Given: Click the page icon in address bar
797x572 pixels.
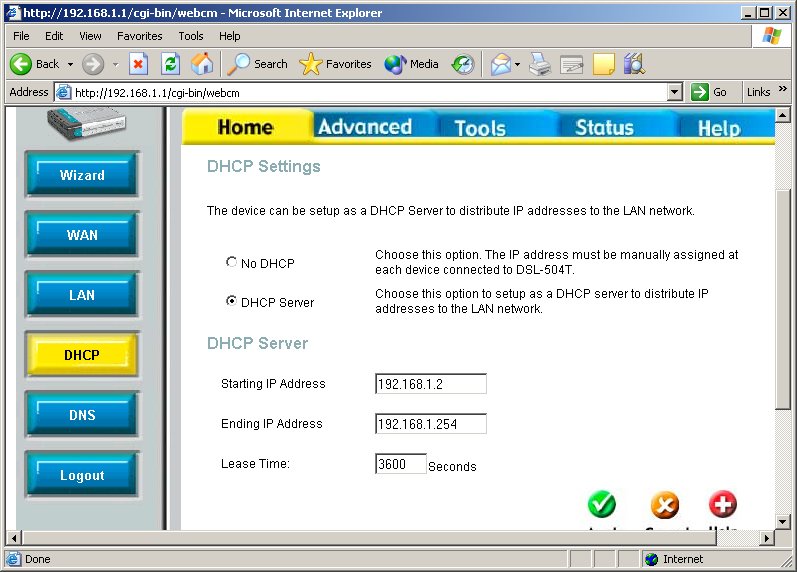Looking at the screenshot, I should 63,93.
